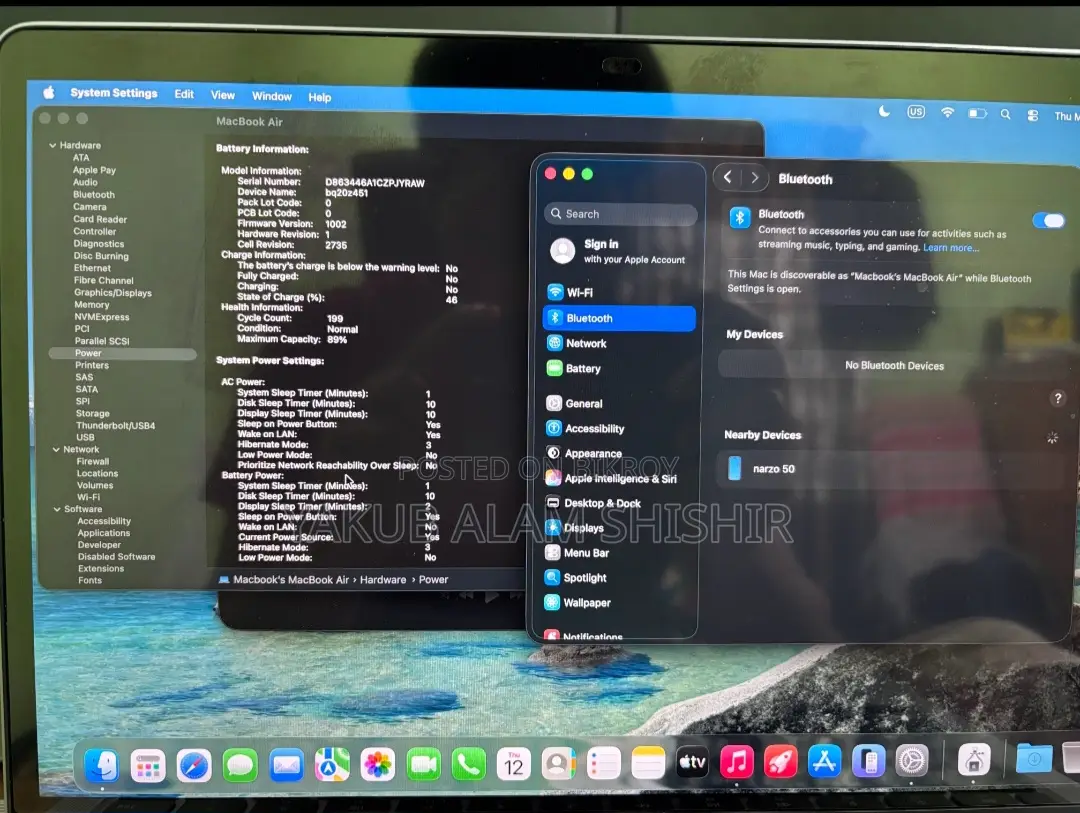Screen dimensions: 1080x813
Task: Open Finder from the dock
Action: (102, 765)
